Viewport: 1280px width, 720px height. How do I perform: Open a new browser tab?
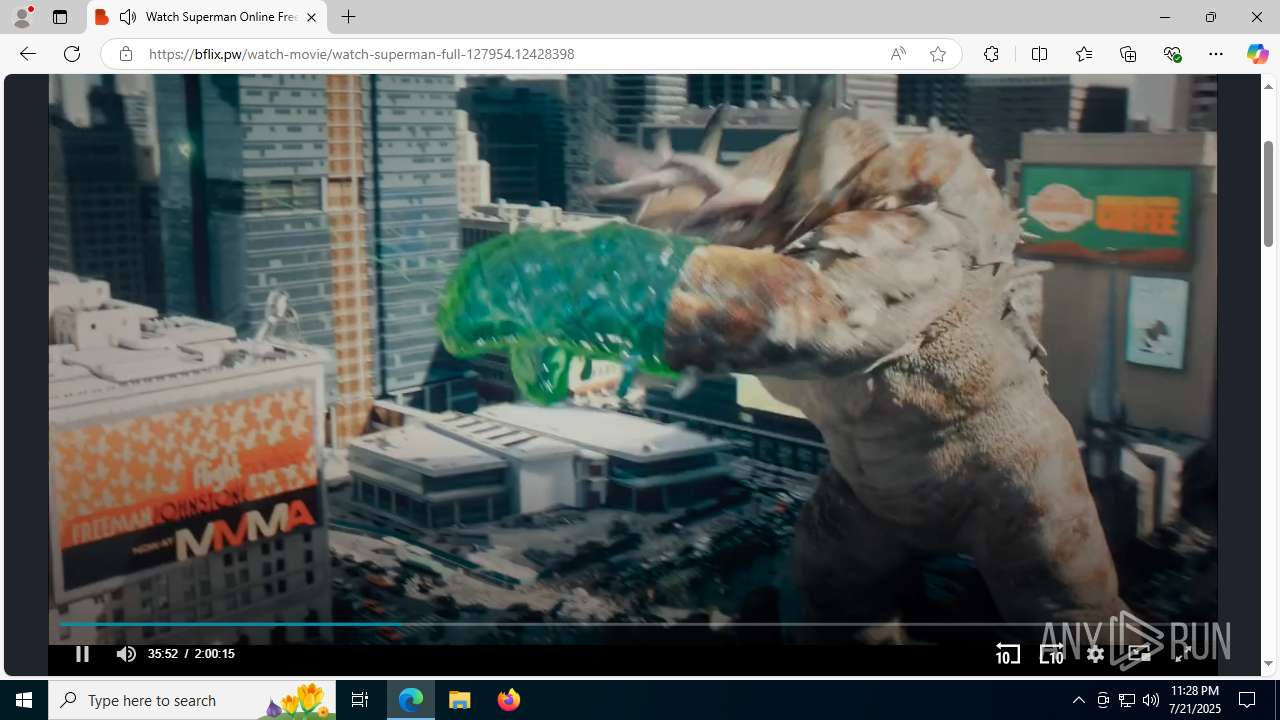(348, 17)
